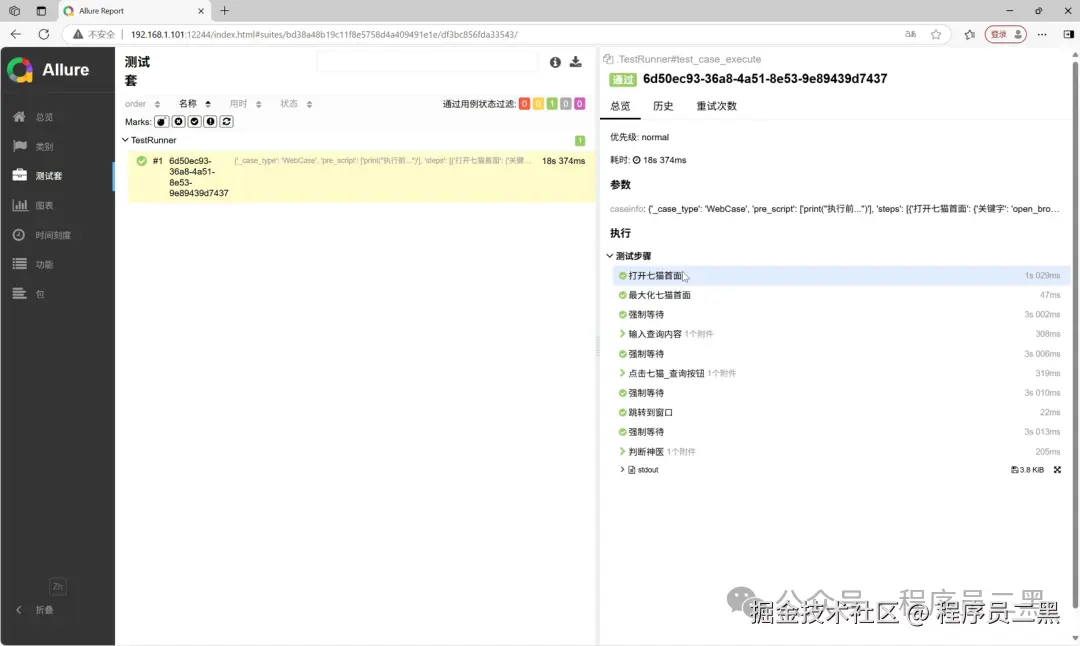Download the suites data as CSV
Image resolution: width=1080 pixels, height=646 pixels.
576,62
